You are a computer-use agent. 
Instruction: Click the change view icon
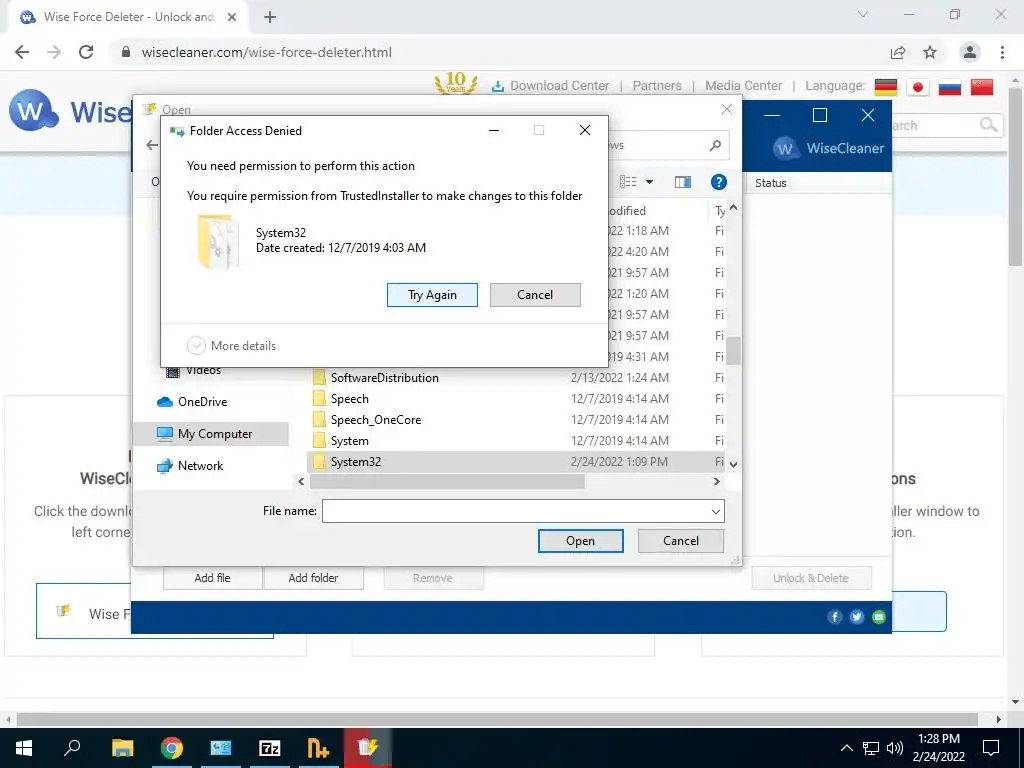[x=628, y=182]
